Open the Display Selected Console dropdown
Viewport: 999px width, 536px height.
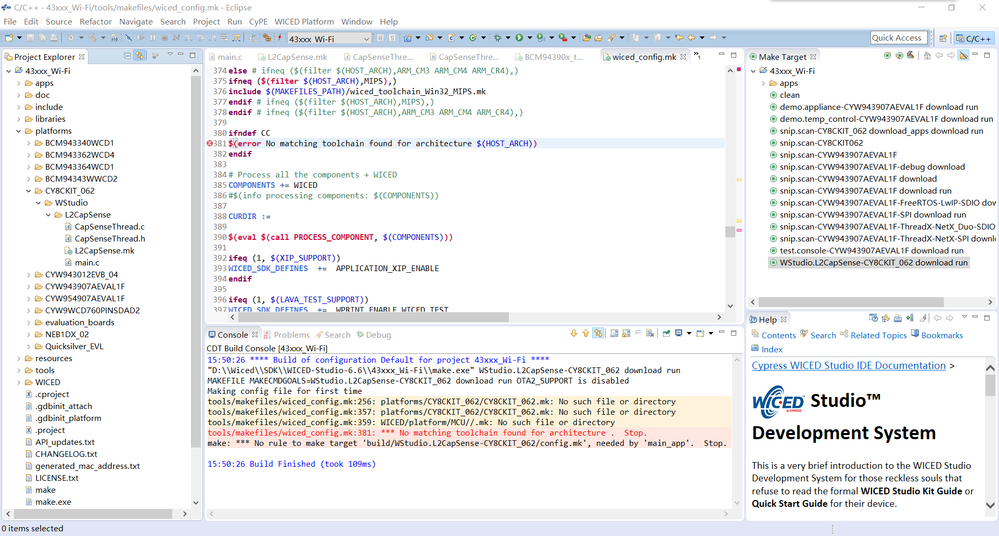point(689,333)
